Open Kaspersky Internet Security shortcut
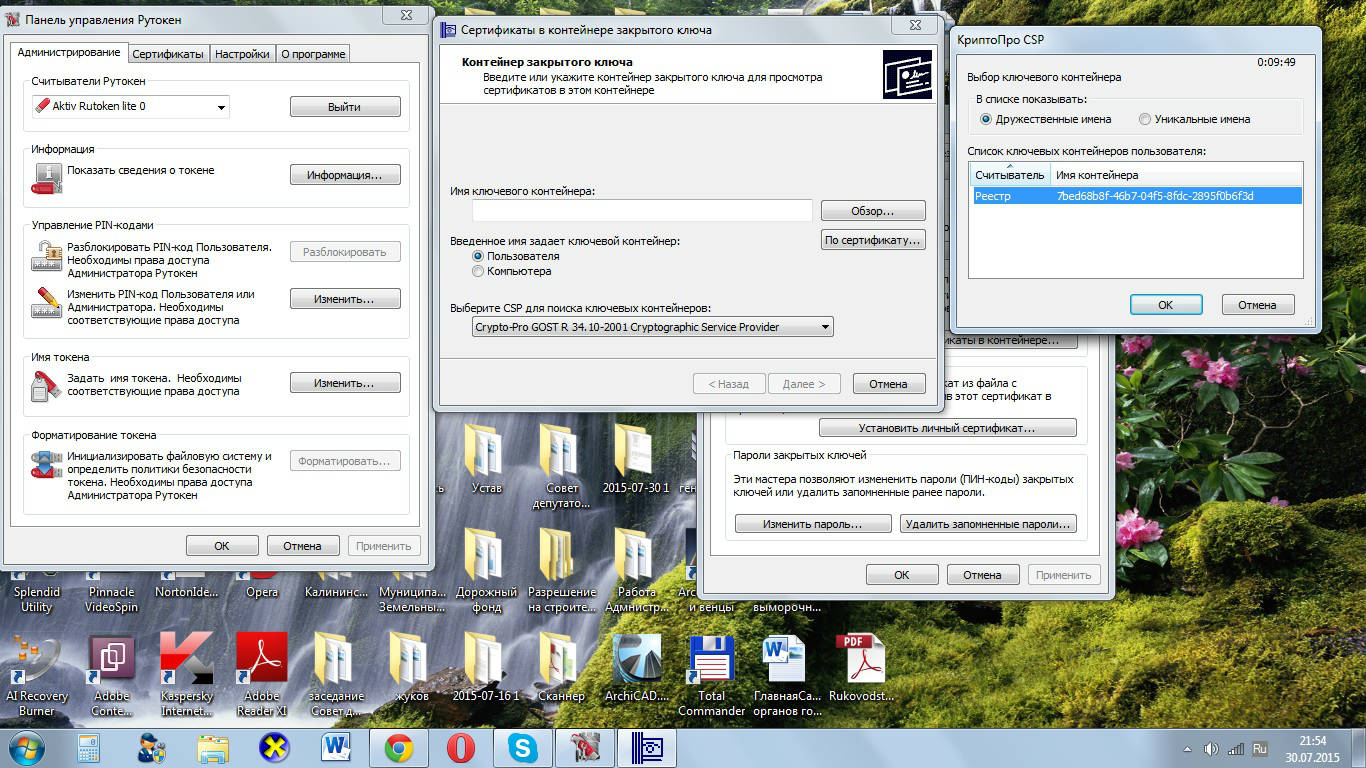The image size is (1366, 768). coord(187,660)
